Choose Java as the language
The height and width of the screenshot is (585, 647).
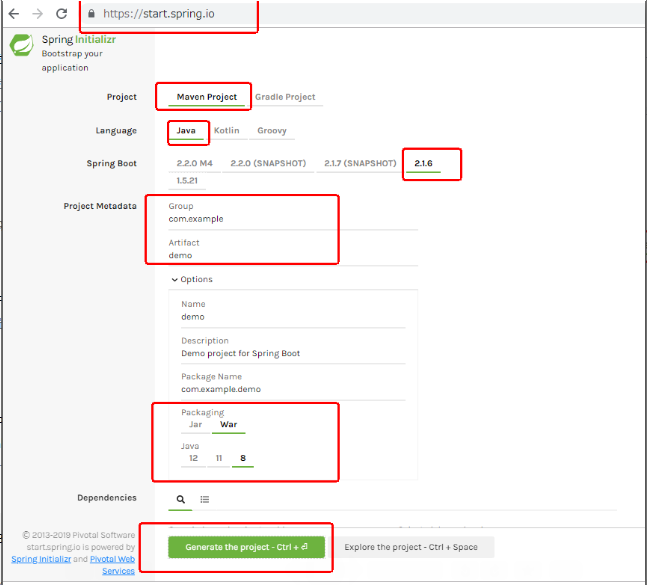click(186, 131)
